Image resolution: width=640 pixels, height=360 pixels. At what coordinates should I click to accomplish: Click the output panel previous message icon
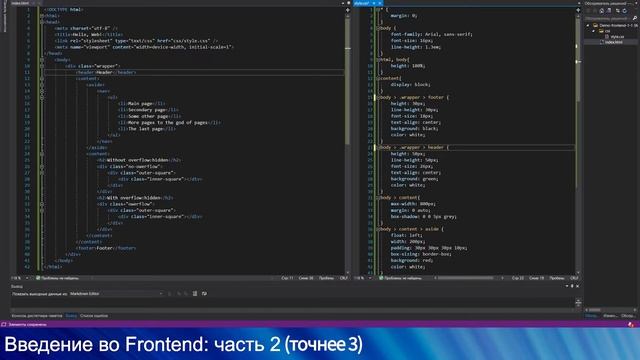click(x=178, y=293)
